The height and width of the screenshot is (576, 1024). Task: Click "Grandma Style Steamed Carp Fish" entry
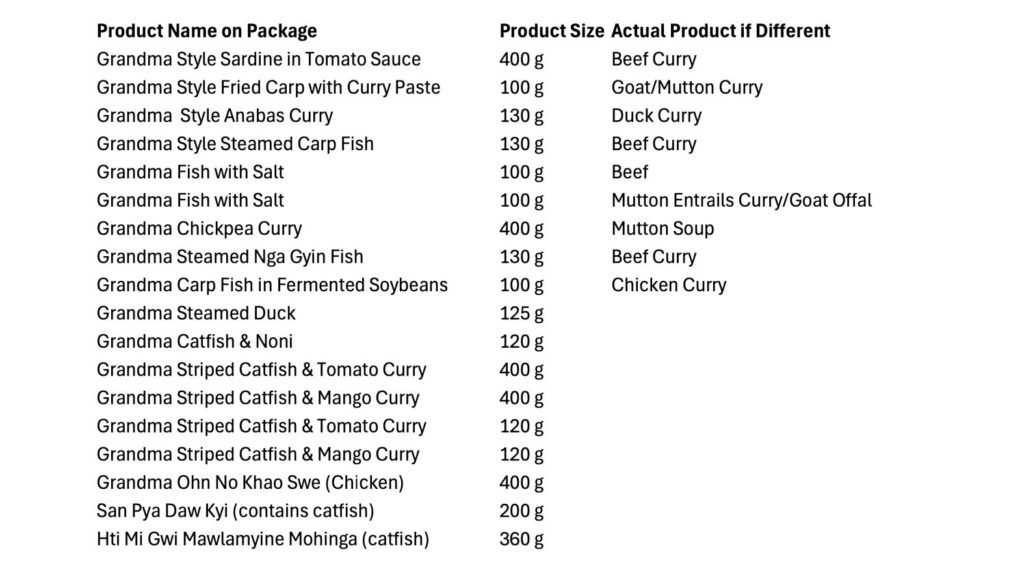[x=235, y=144]
